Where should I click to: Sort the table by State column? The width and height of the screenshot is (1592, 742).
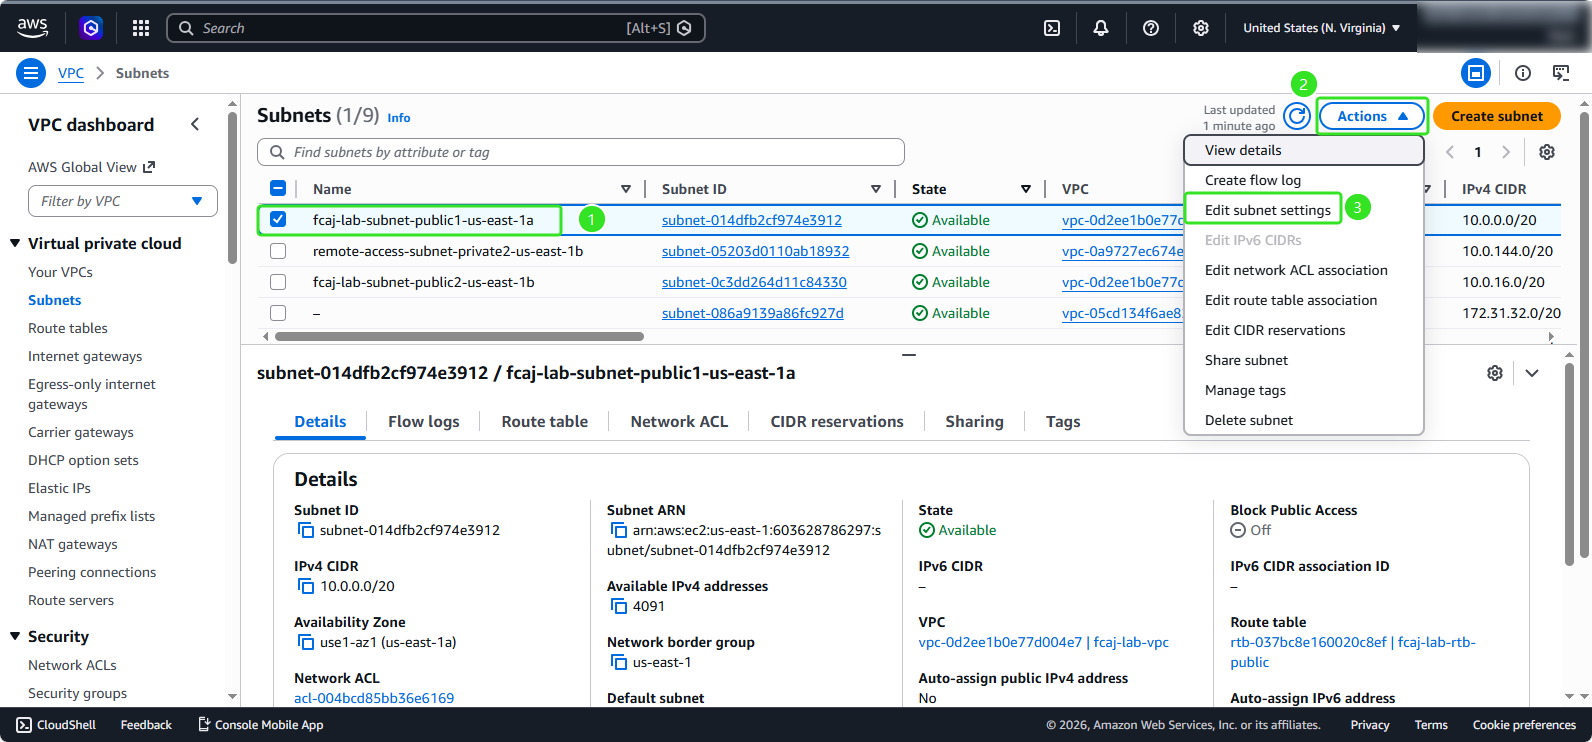click(1026, 189)
